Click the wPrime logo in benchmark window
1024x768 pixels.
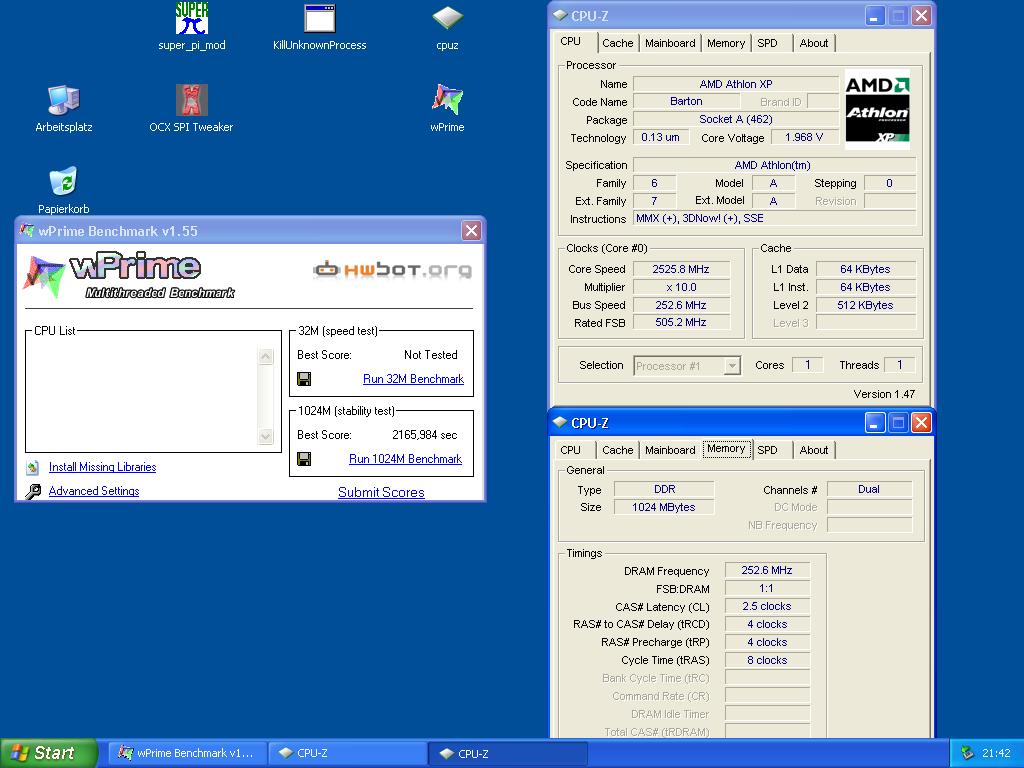[x=129, y=274]
